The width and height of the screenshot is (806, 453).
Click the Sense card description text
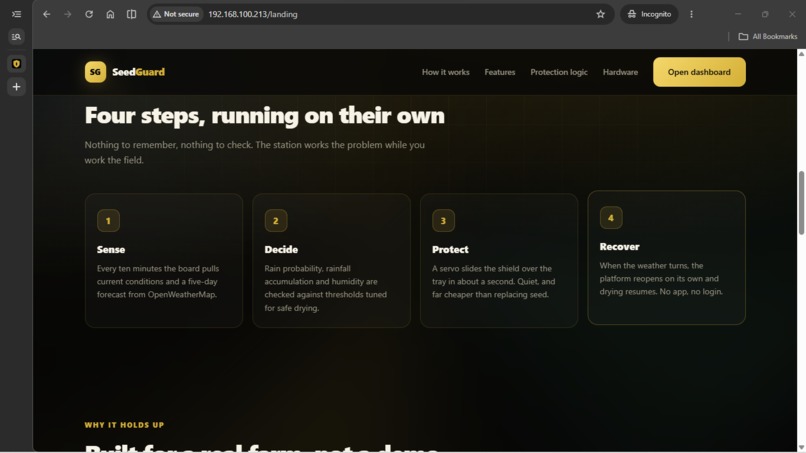[x=158, y=281]
